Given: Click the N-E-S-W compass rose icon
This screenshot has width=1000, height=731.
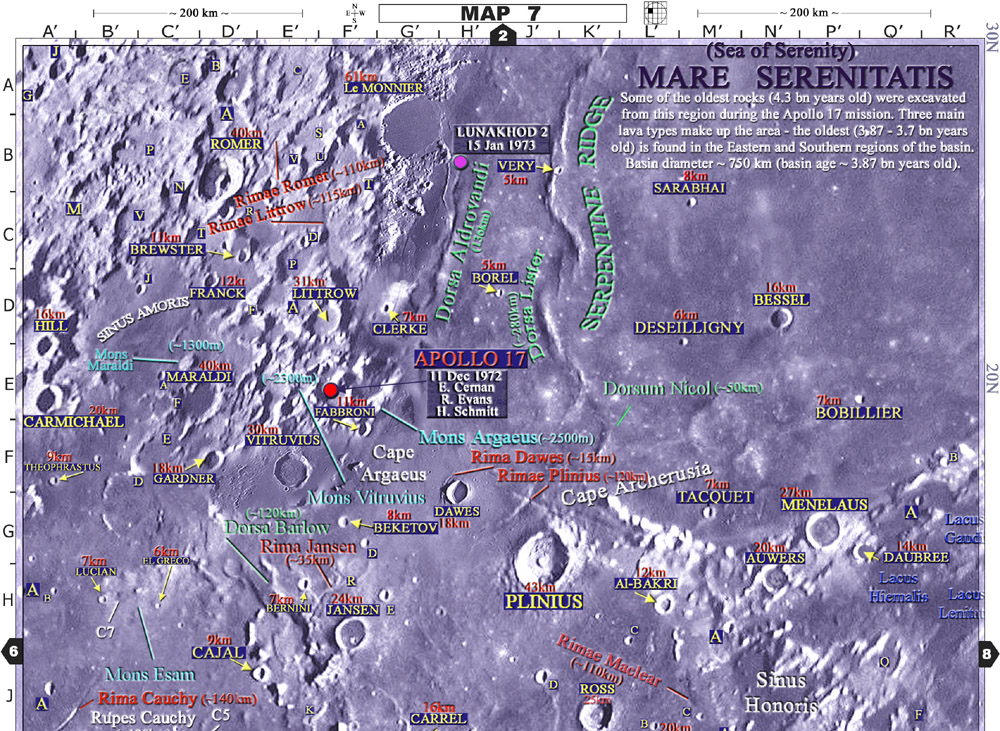Looking at the screenshot, I should pos(354,13).
